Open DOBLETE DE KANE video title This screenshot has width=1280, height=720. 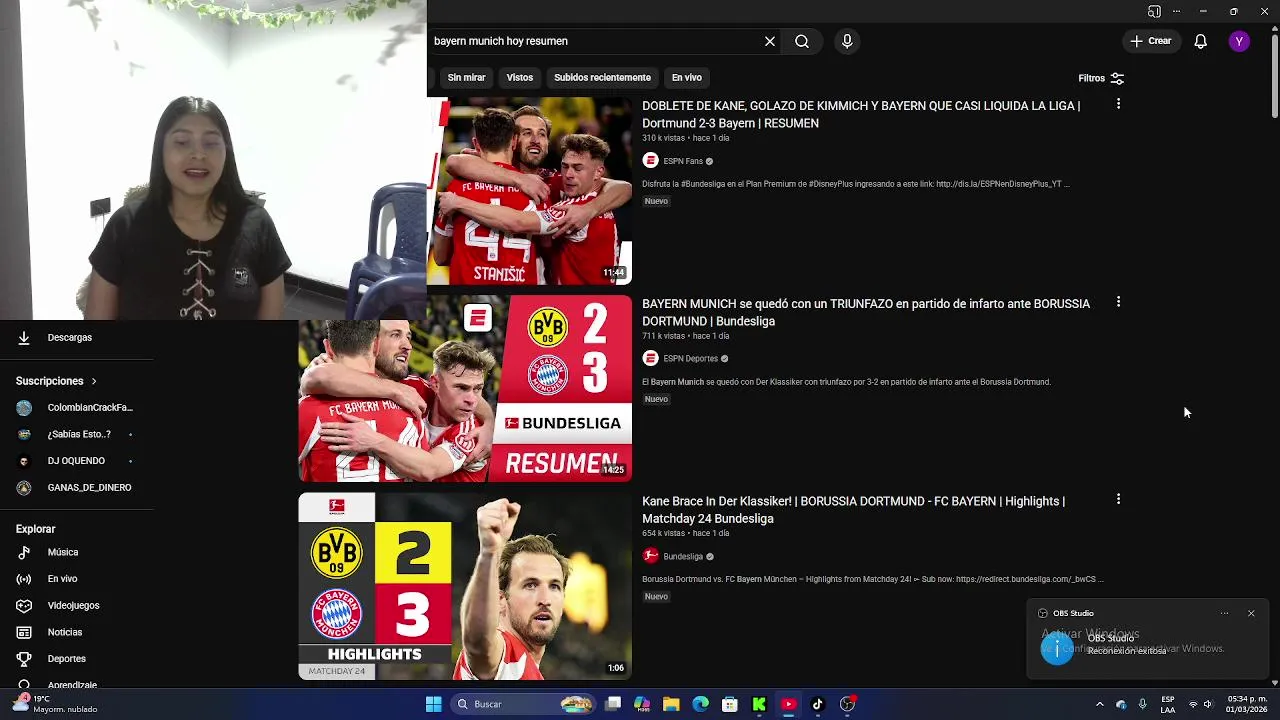861,114
